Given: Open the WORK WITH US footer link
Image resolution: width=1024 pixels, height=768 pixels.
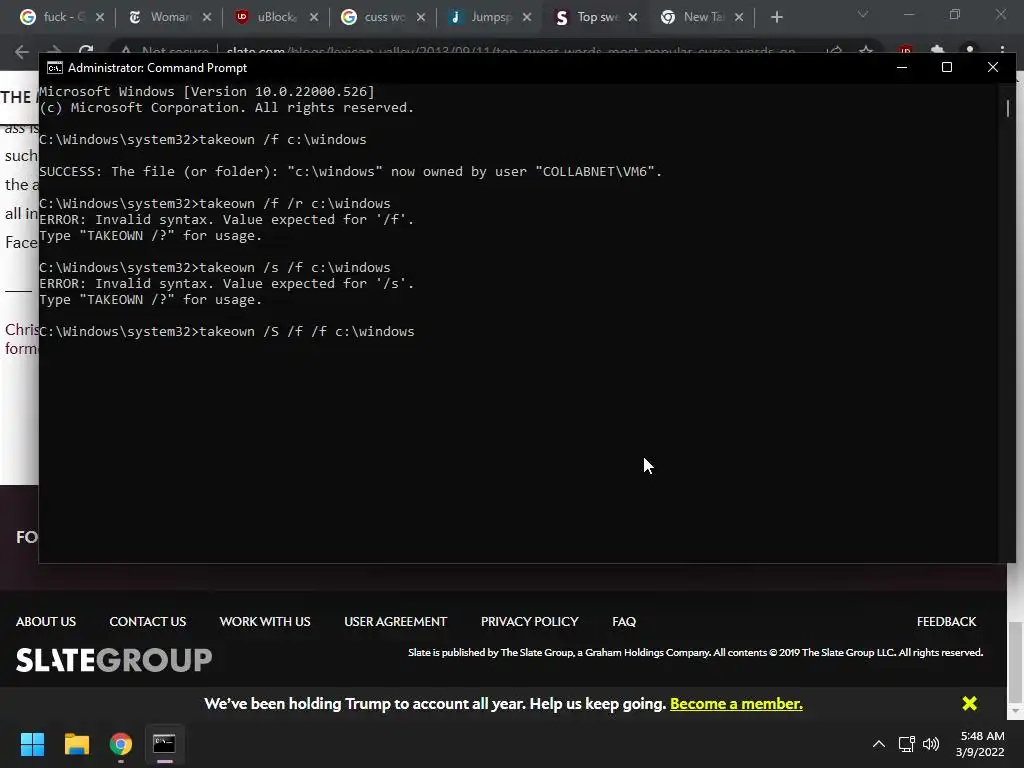Looking at the screenshot, I should 265,622.
